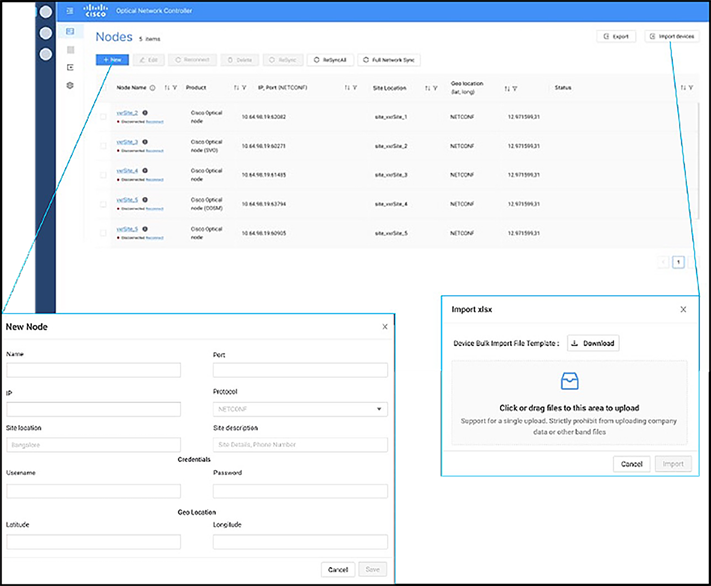Viewport: 711px width, 586px height.
Task: Sort the table by IP, Port (NETCONF)
Action: (347, 88)
